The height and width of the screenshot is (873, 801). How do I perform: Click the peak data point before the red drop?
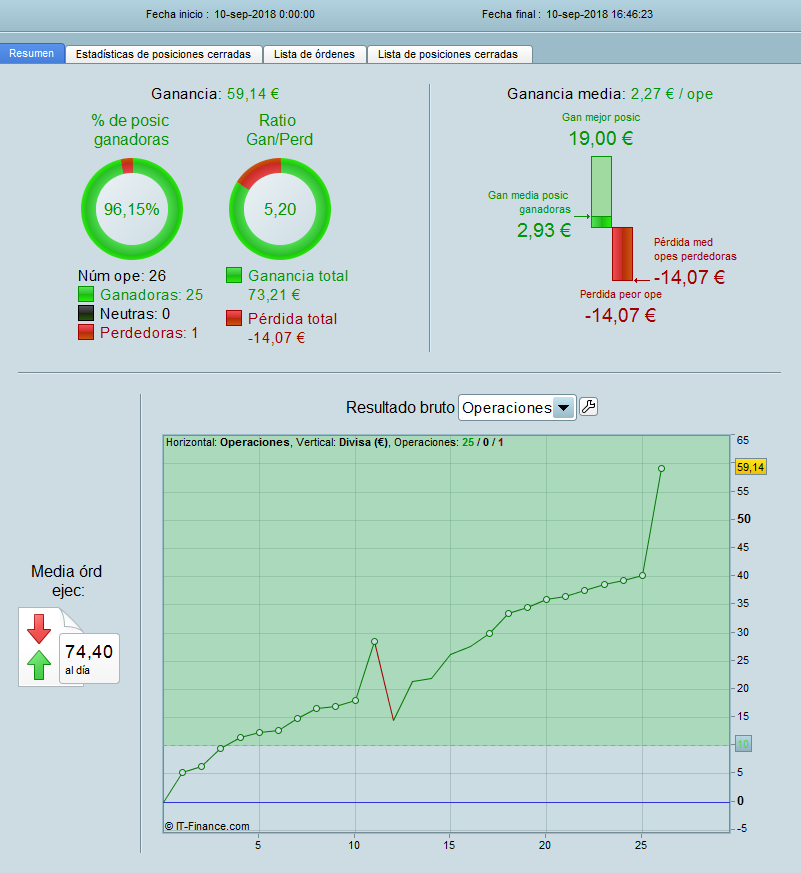(x=375, y=641)
